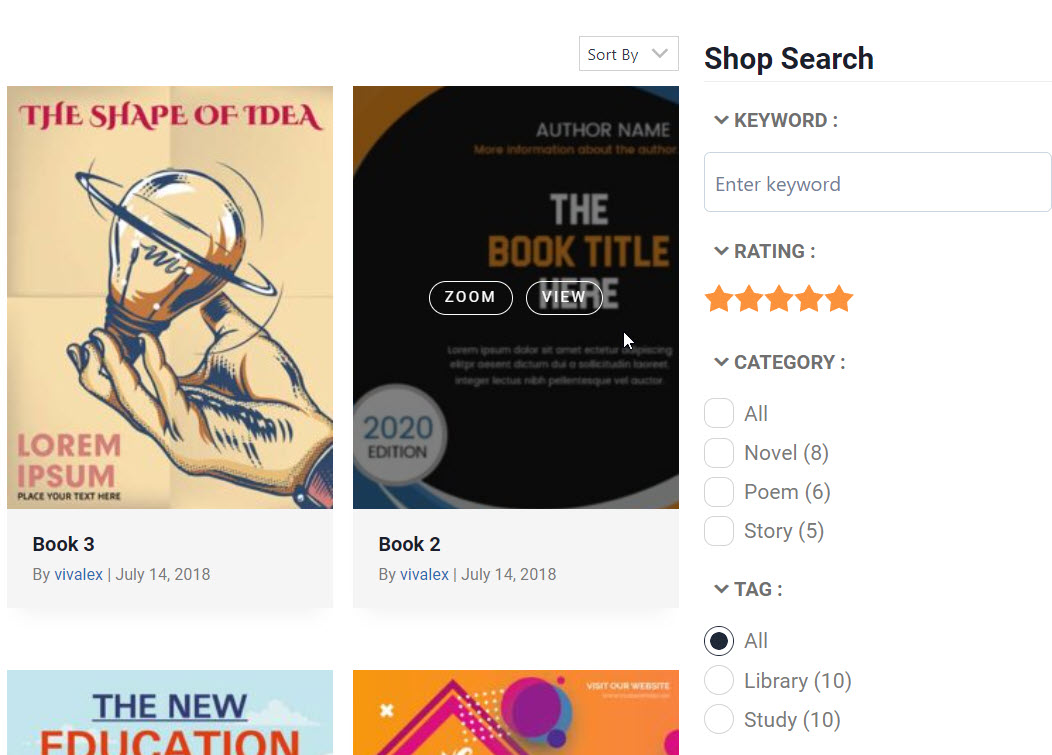This screenshot has width=1052, height=755.
Task: Select the Library tag radio button
Action: 719,681
